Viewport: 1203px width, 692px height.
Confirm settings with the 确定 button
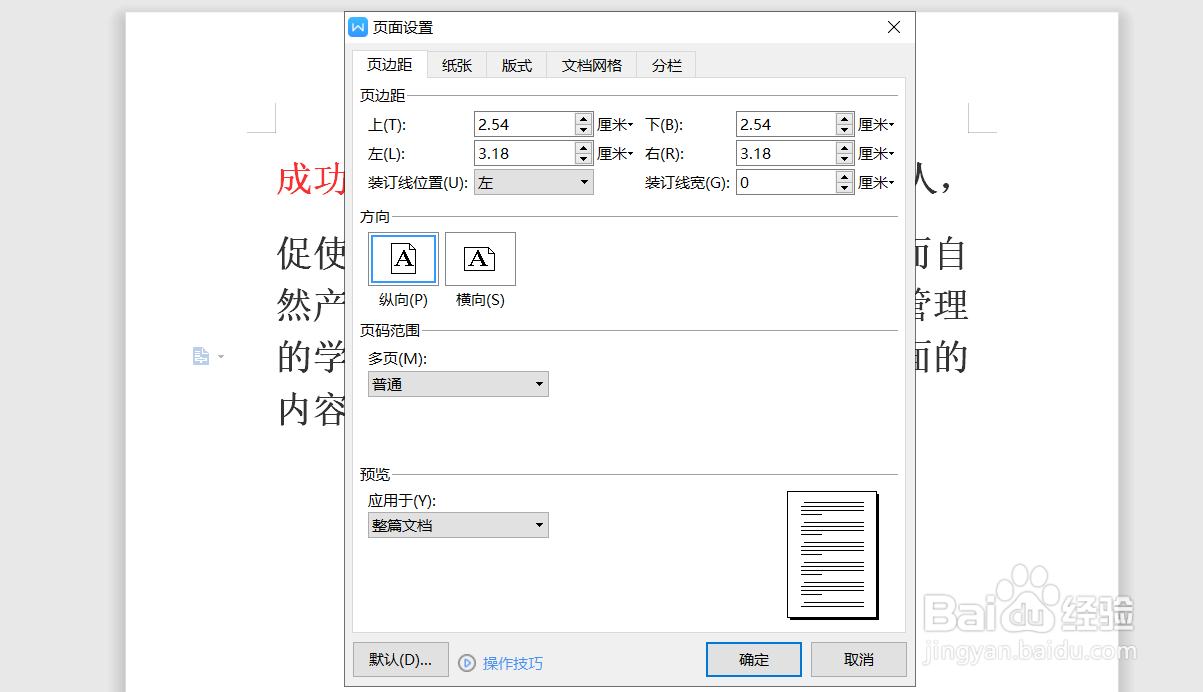coord(753,659)
